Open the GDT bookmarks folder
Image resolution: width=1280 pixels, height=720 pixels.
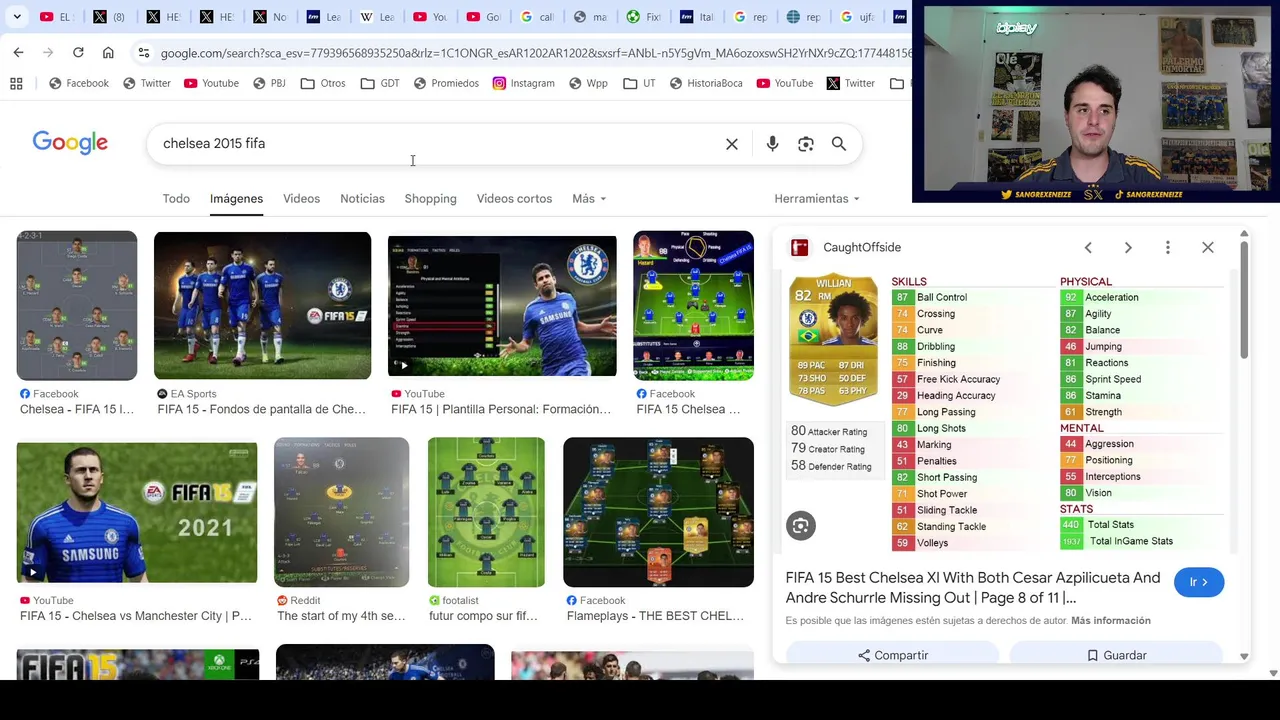(x=380, y=83)
